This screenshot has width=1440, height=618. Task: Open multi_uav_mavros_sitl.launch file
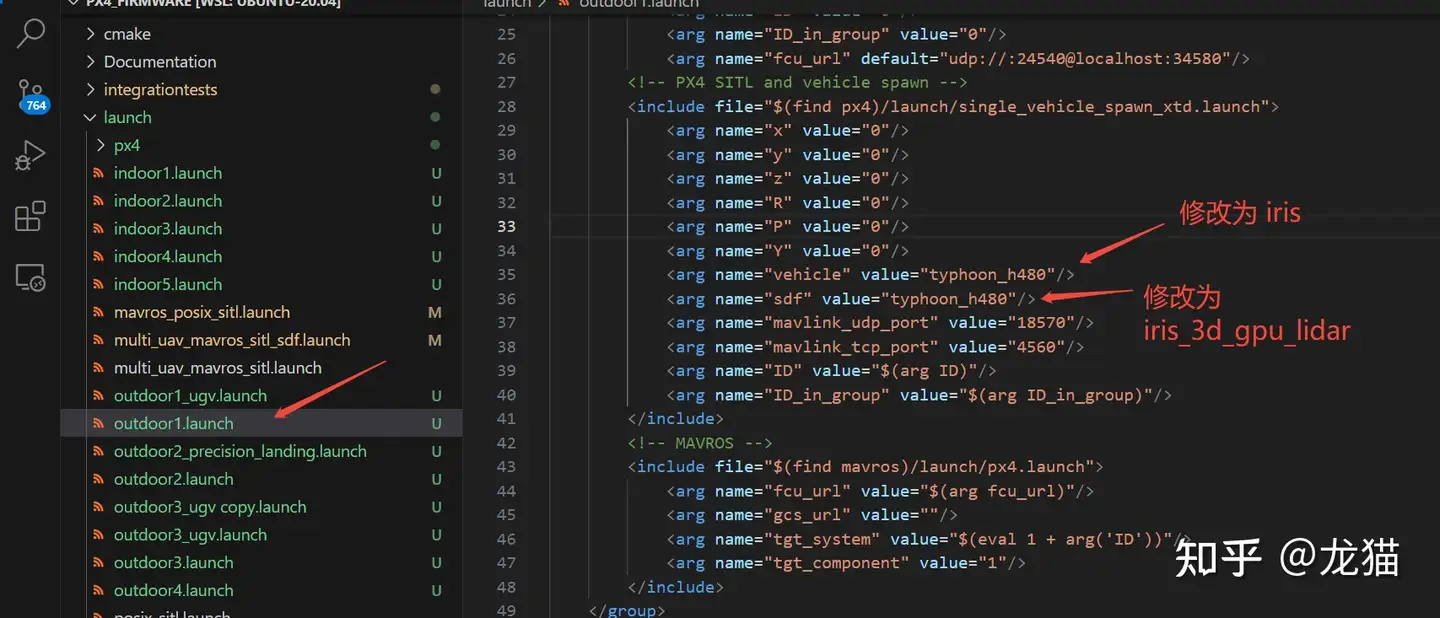pyautogui.click(x=218, y=368)
